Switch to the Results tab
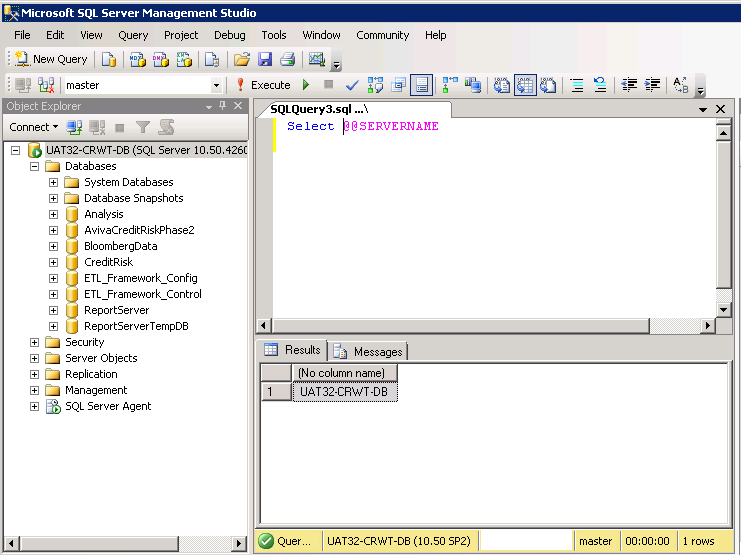Image resolution: width=741 pixels, height=555 pixels. (x=292, y=350)
